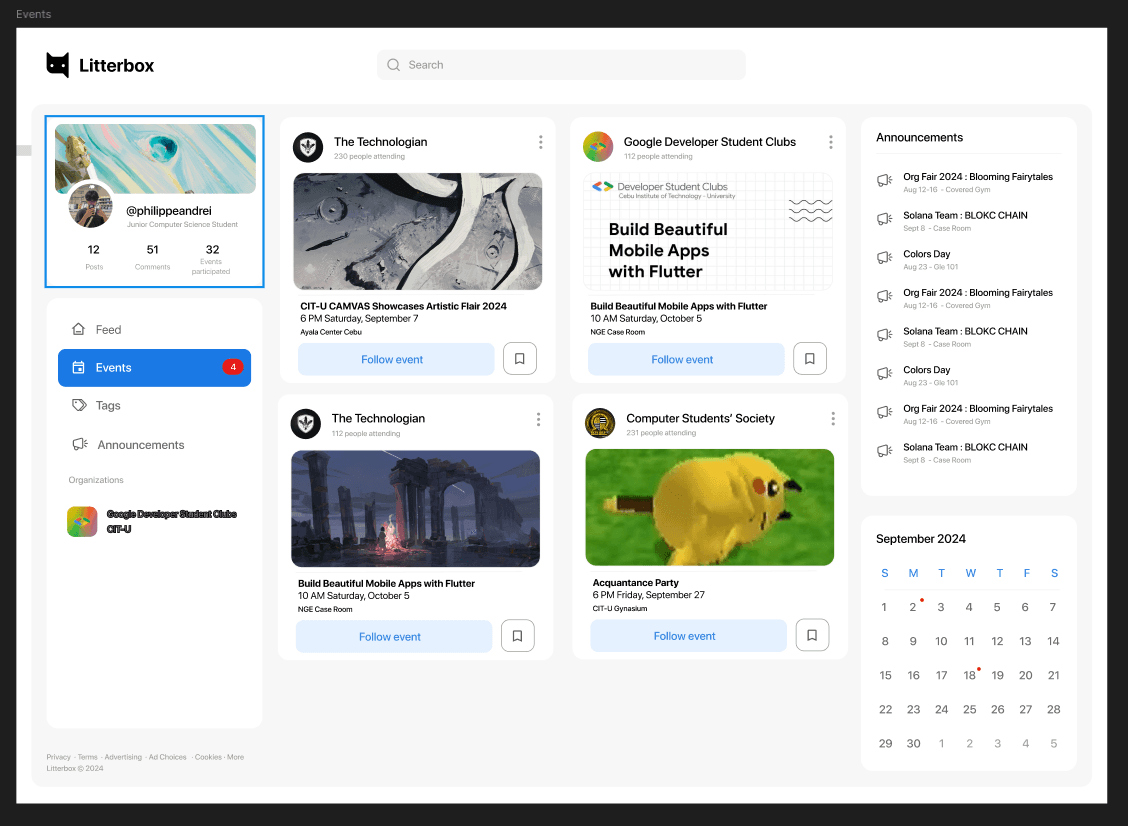
Task: Select September 30 on the calendar
Action: pos(914,743)
